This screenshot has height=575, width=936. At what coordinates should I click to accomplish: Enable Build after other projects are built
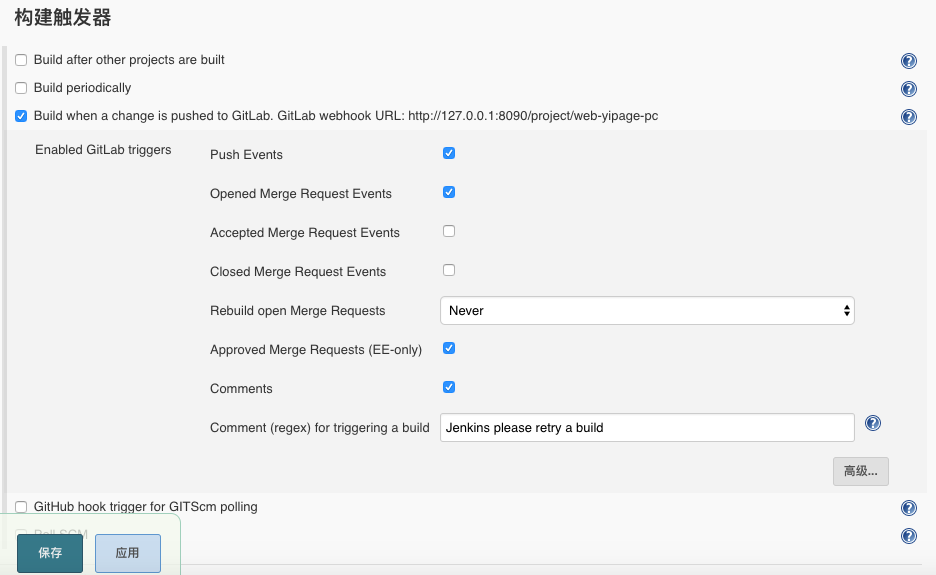21,60
